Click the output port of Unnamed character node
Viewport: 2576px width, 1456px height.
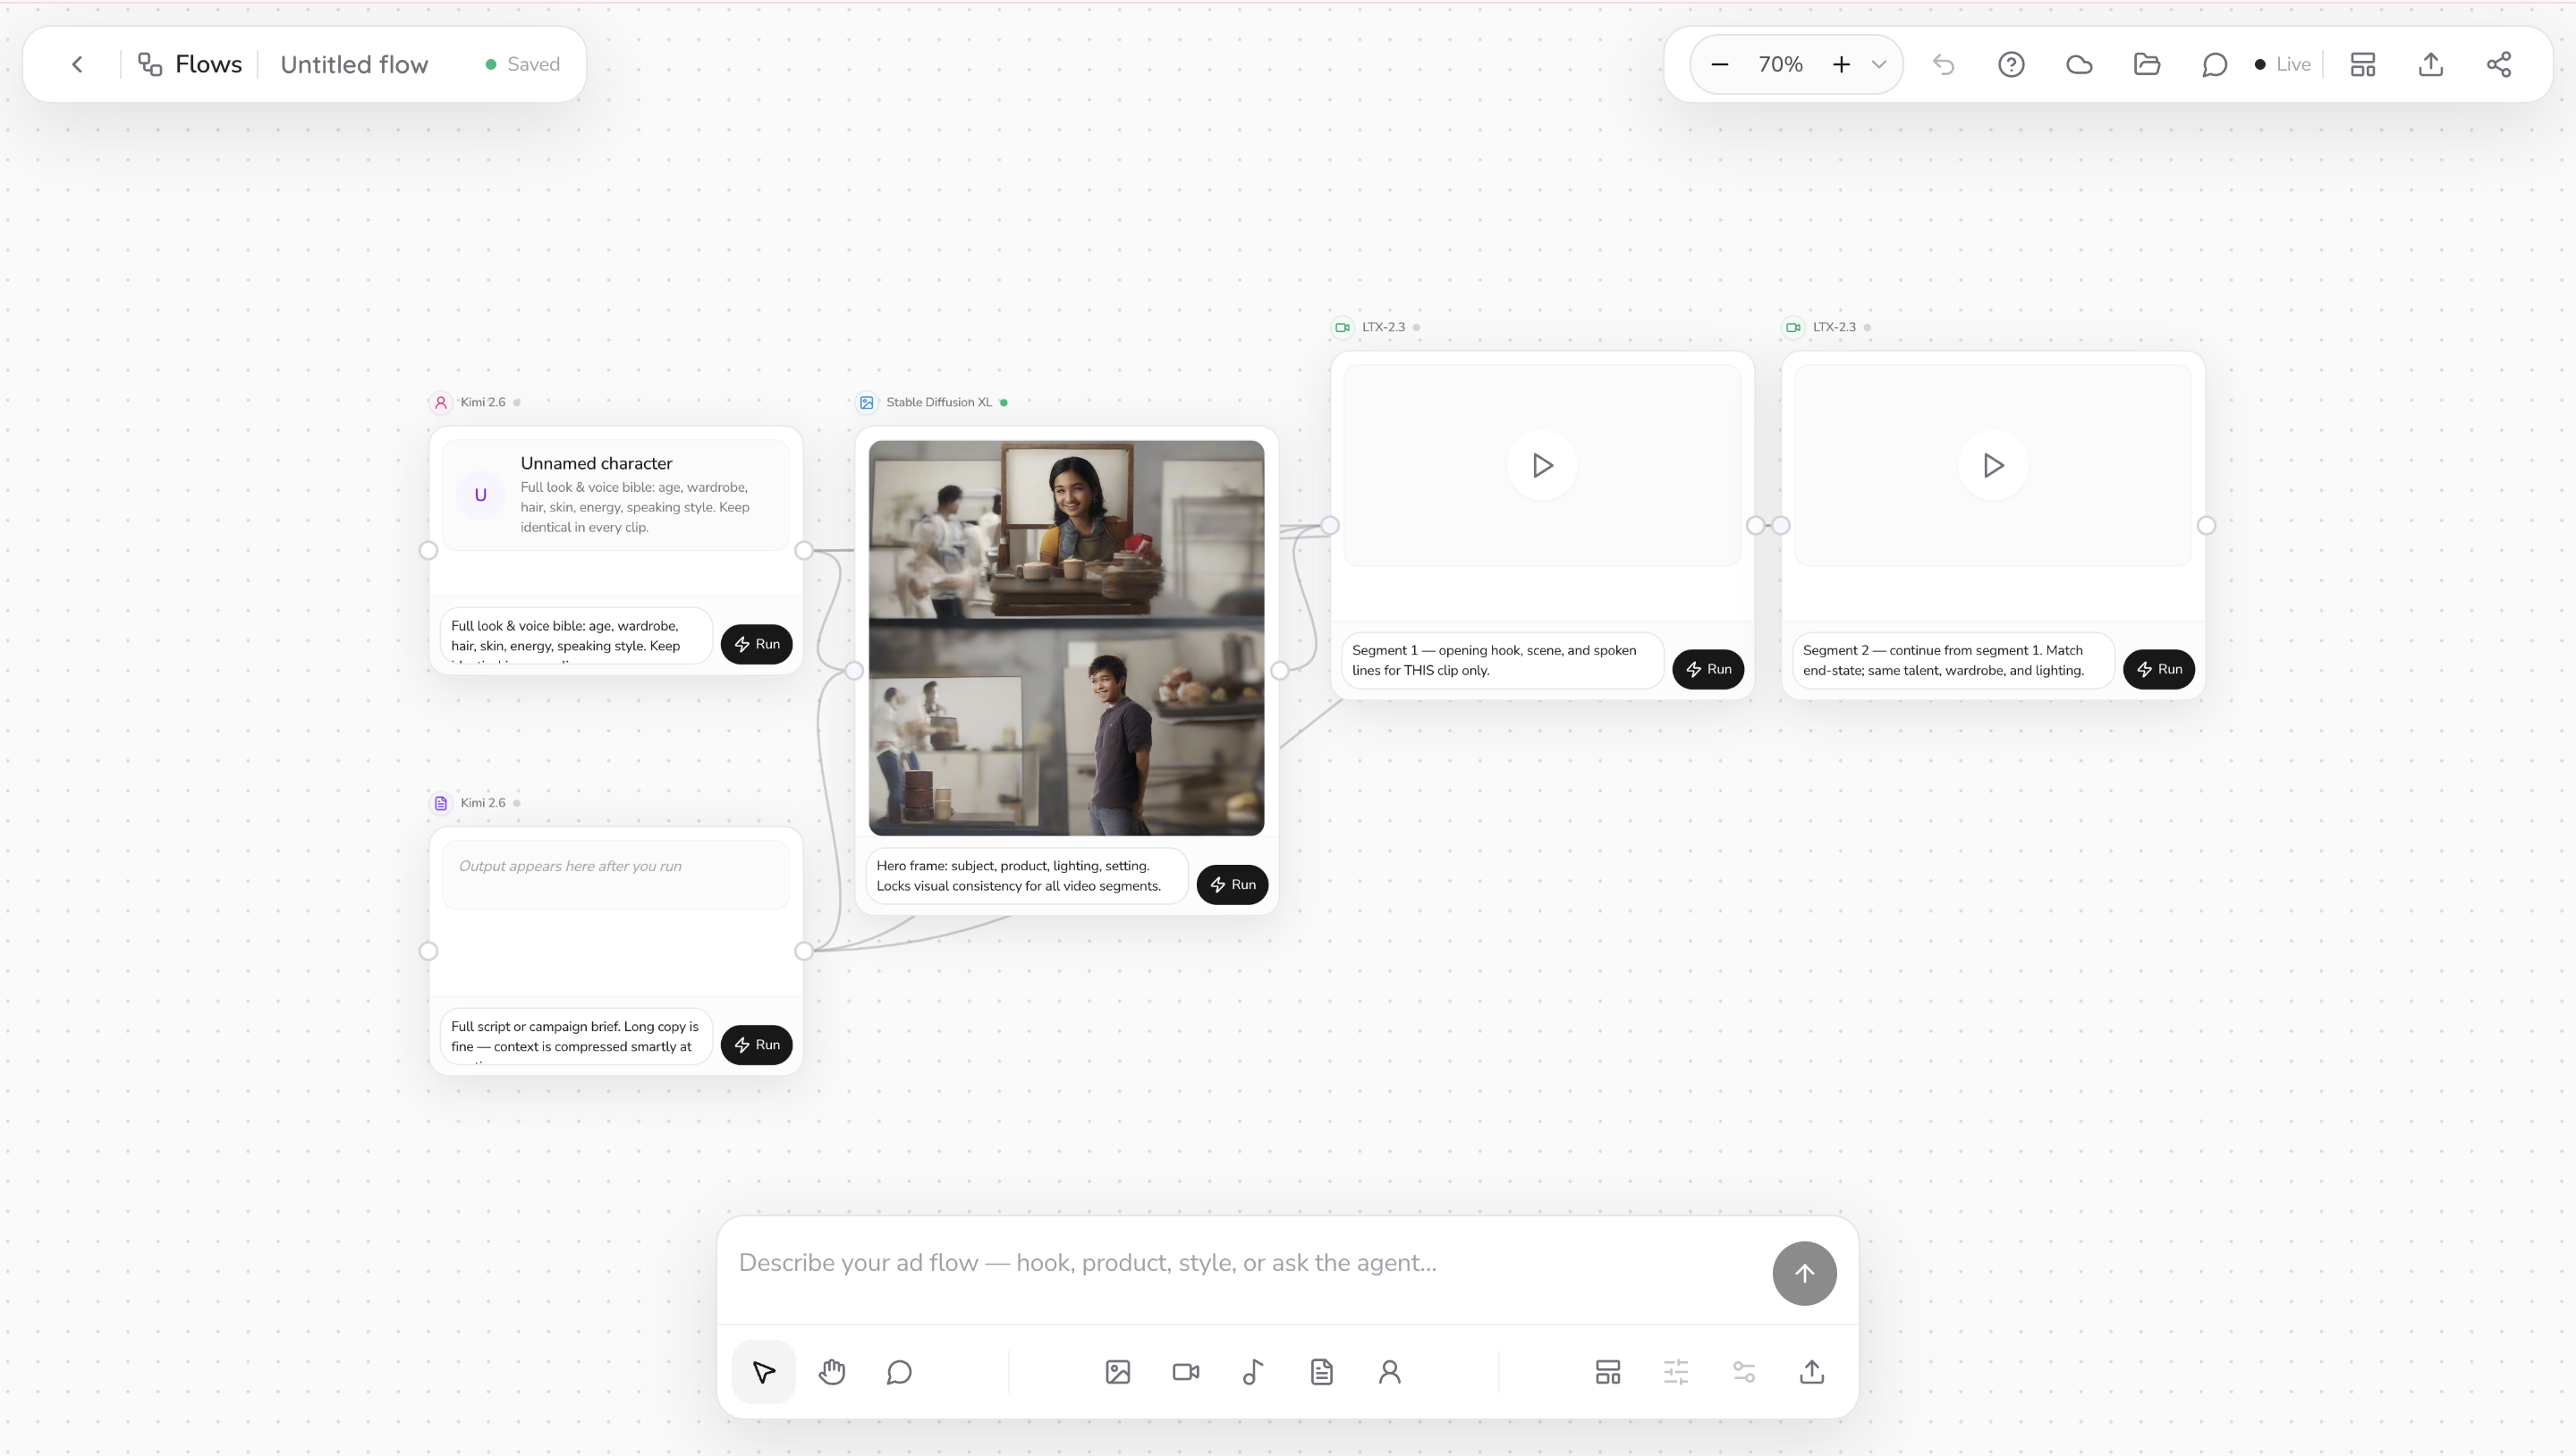point(804,550)
